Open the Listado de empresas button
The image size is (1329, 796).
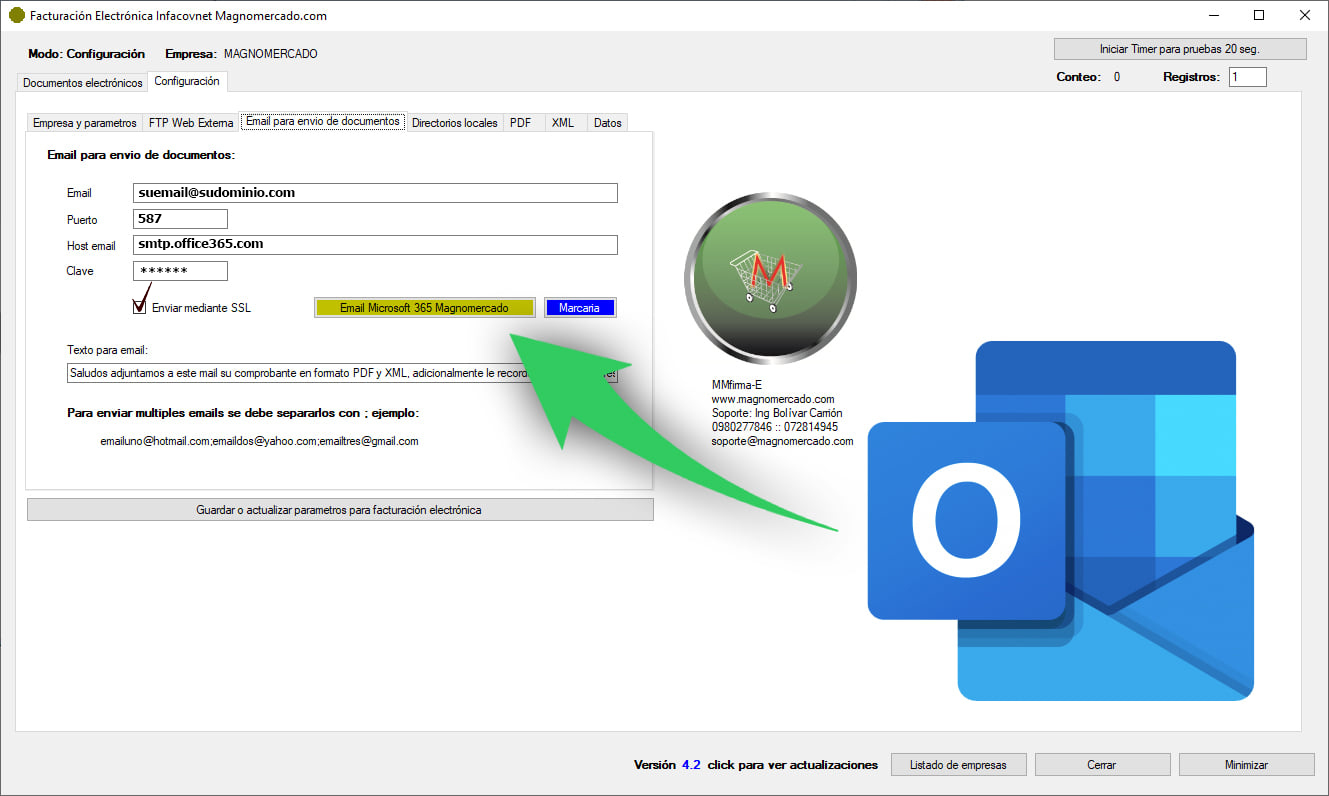point(958,765)
